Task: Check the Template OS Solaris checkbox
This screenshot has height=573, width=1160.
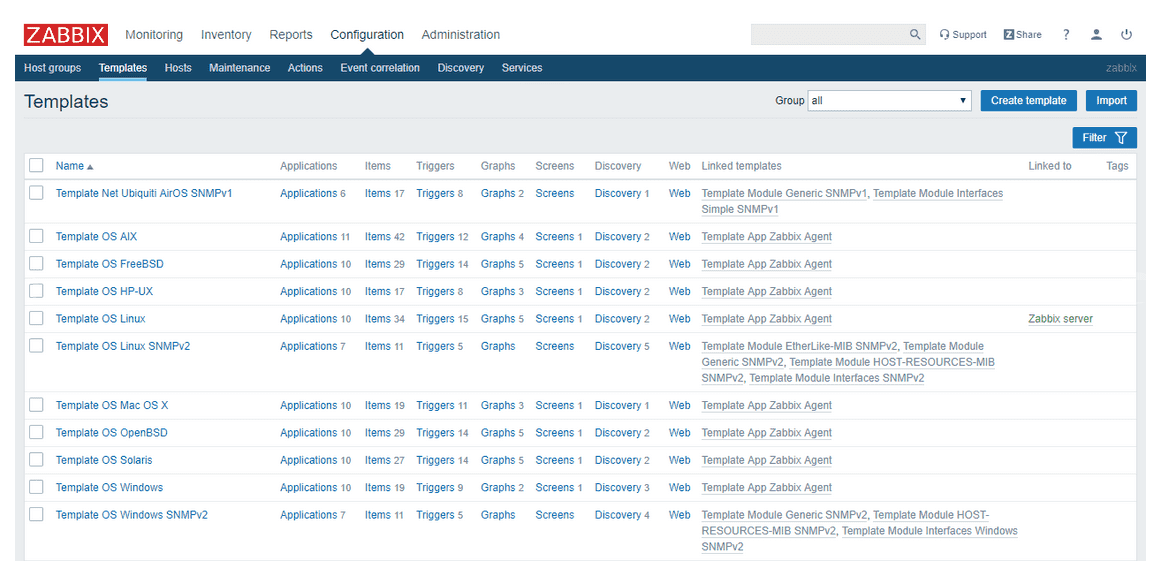Action: coord(36,460)
